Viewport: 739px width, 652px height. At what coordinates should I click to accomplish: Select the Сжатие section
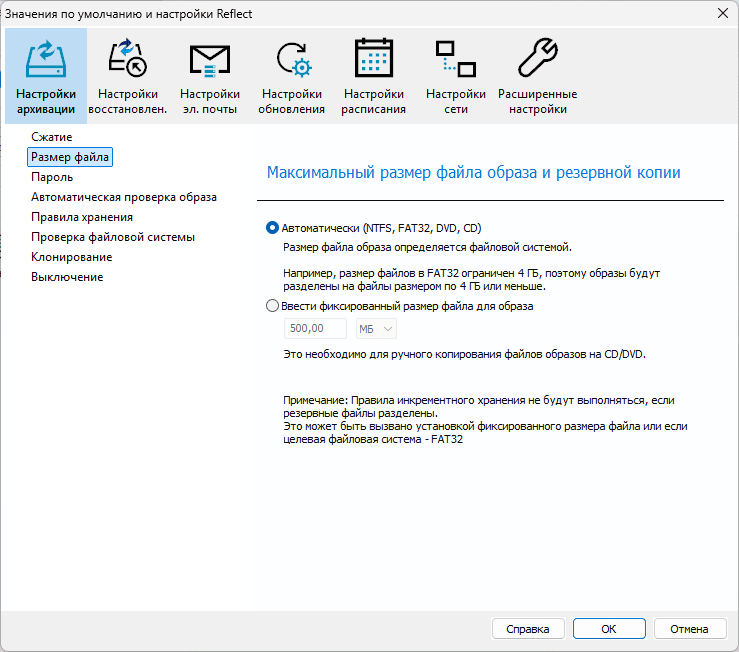point(52,137)
